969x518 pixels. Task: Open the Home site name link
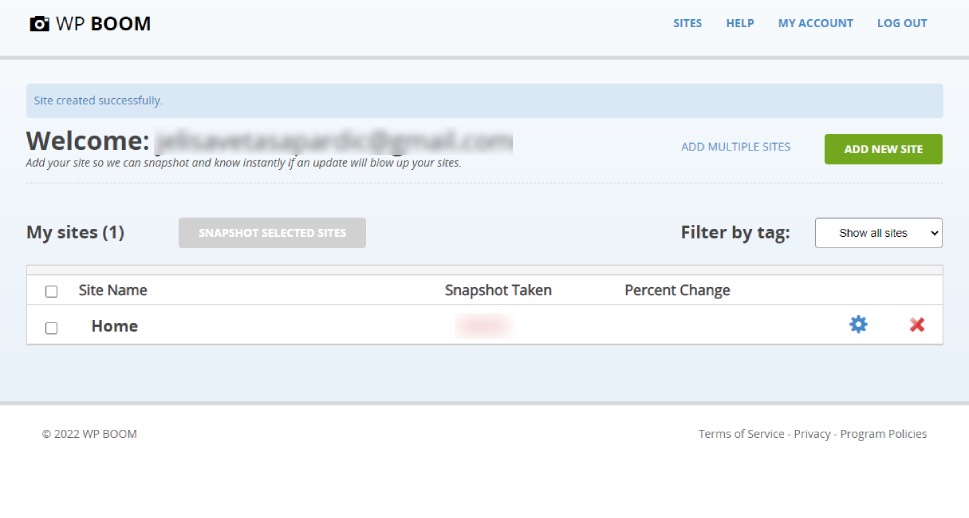point(114,326)
